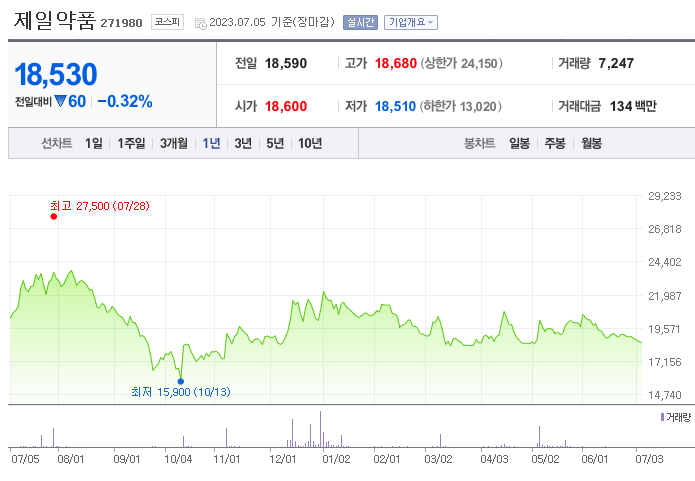The height and width of the screenshot is (481, 695).
Task: Click the purple 거래량 legend swatch
Action: pos(662,417)
